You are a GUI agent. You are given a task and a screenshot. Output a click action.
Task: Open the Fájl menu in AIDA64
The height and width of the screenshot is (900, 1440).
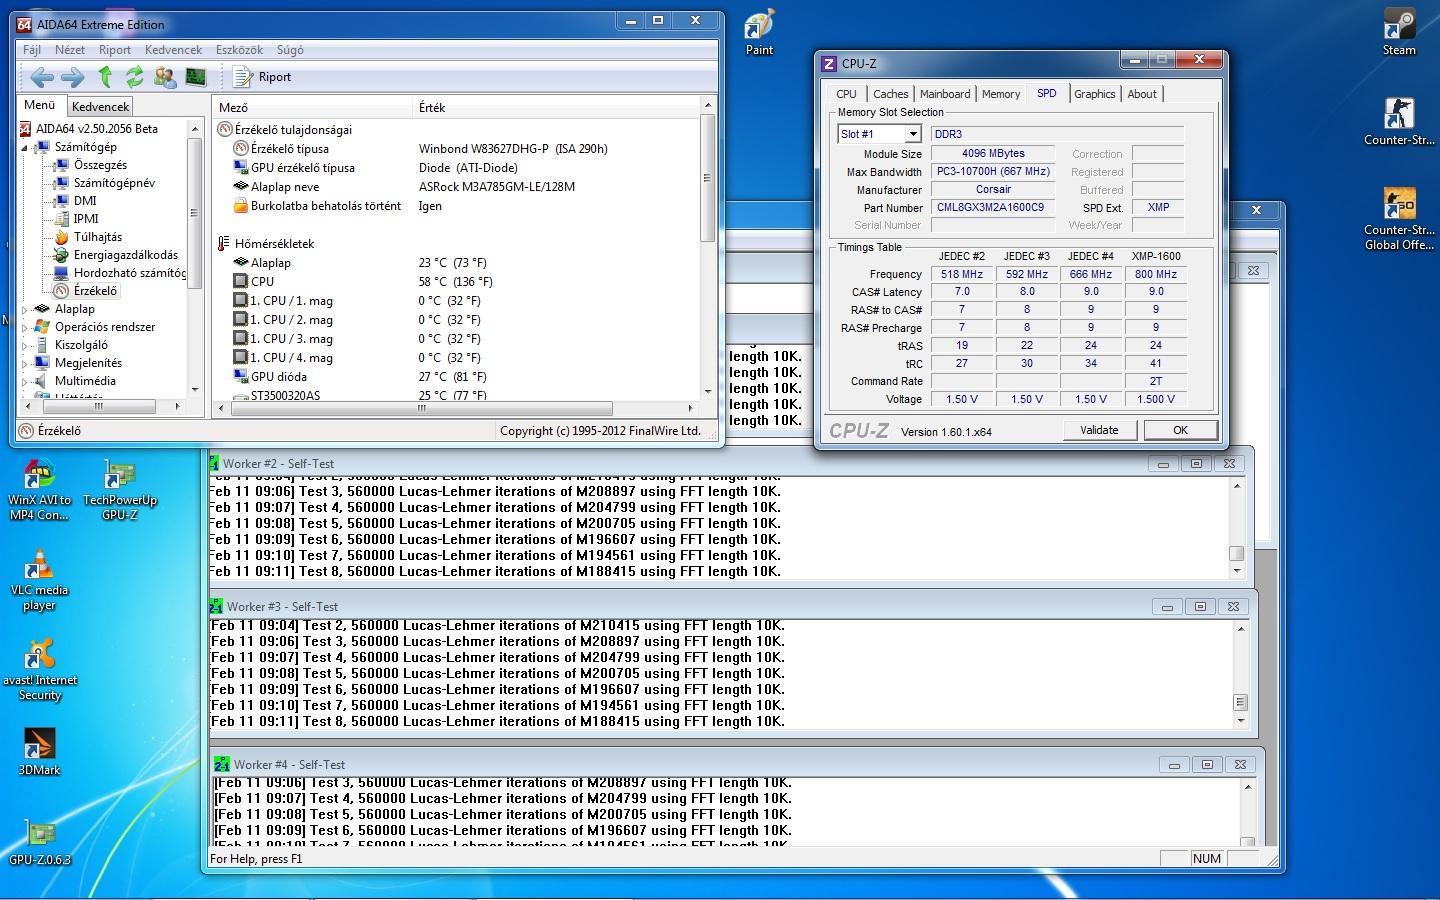[32, 50]
